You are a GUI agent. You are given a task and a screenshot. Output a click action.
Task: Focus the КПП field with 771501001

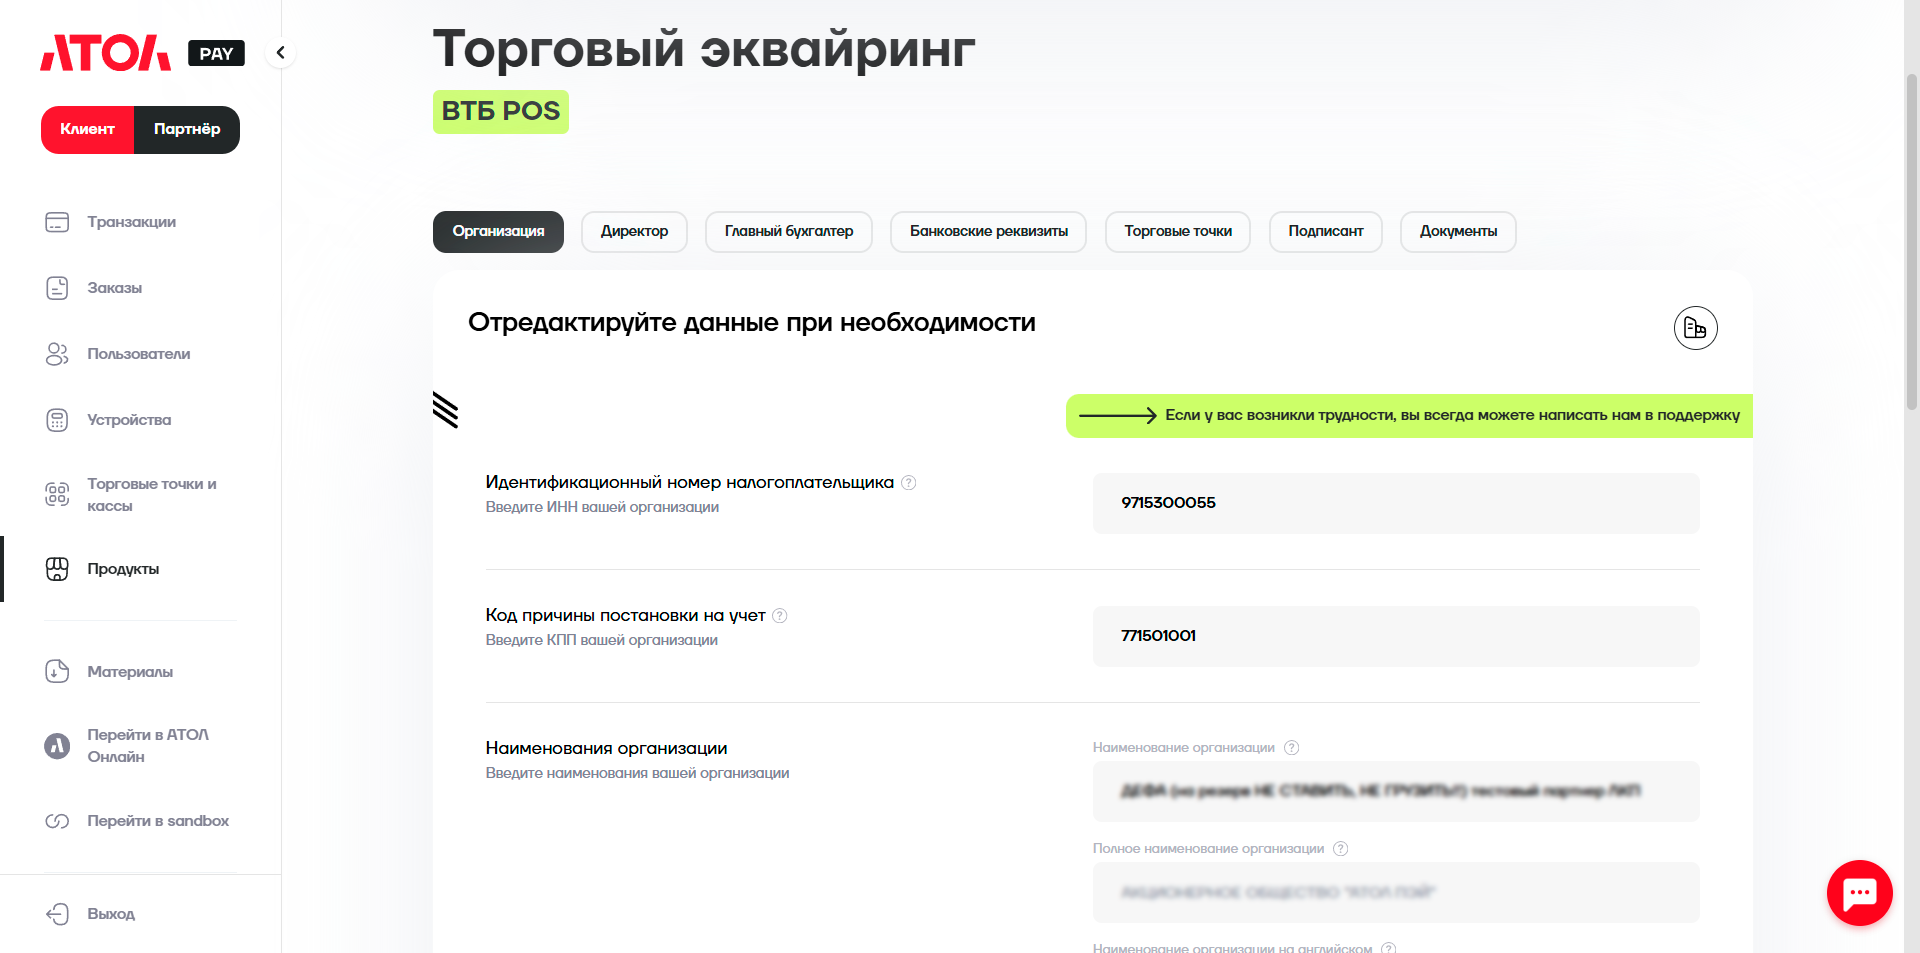point(1396,636)
